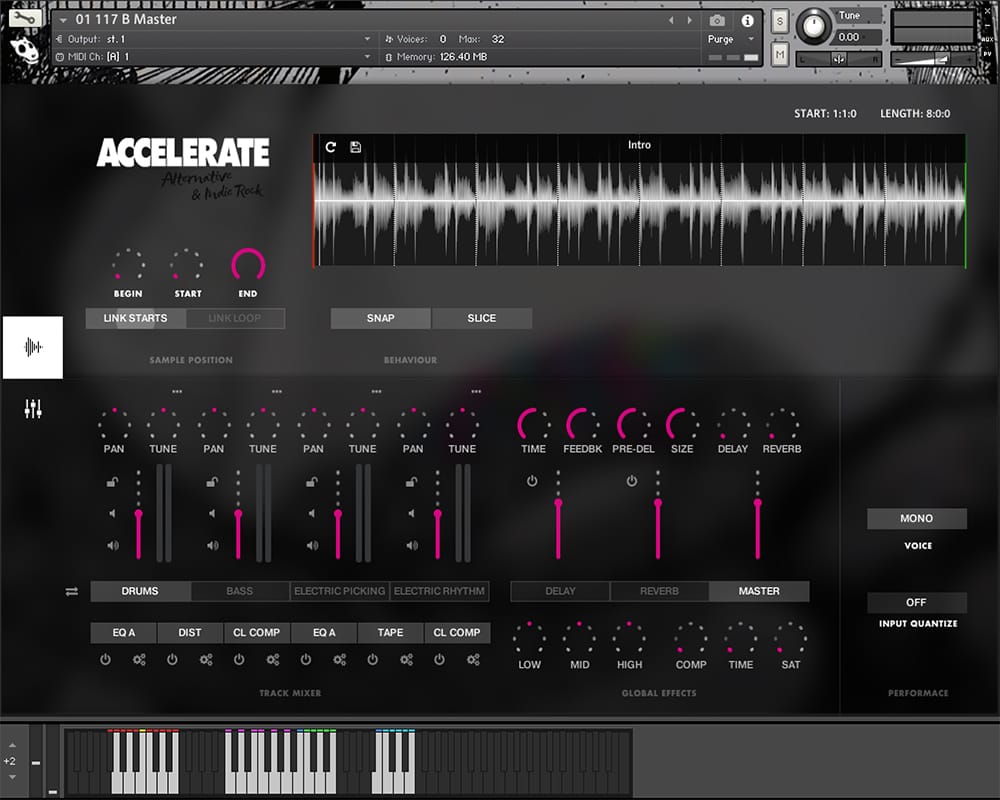
Task: Click the camera snapshot icon
Action: [717, 20]
